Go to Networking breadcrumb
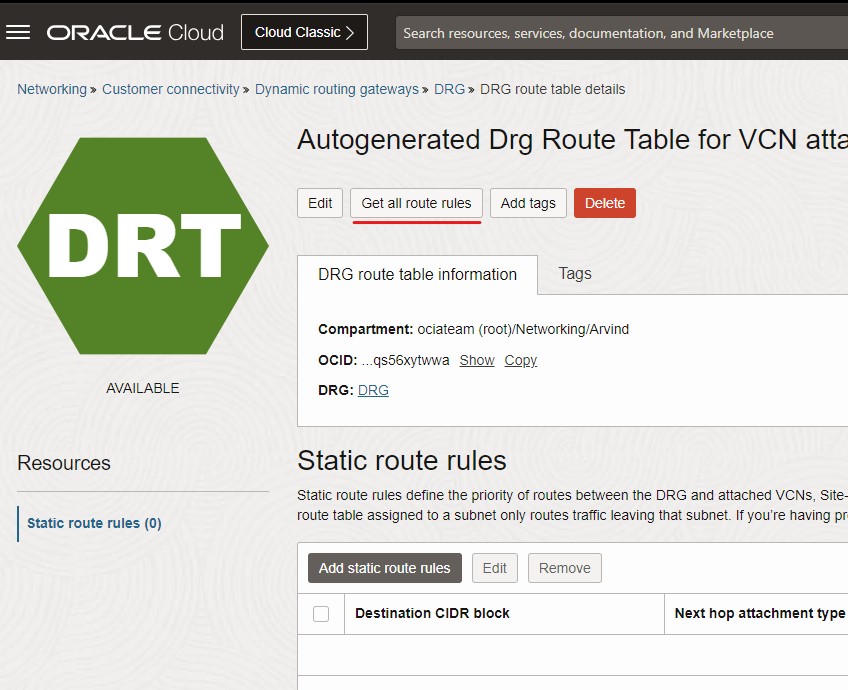The width and height of the screenshot is (848, 690). tap(52, 89)
